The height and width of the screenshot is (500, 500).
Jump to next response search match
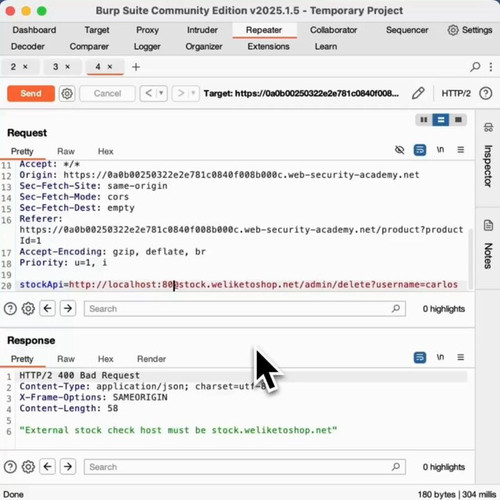(68, 467)
